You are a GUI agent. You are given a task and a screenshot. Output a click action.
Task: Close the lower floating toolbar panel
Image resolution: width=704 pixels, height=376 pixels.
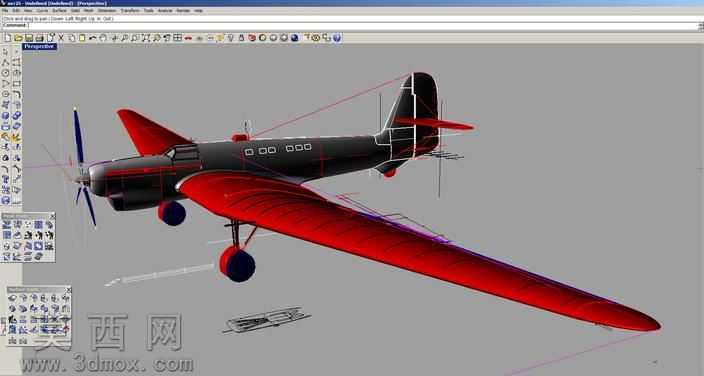point(69,290)
